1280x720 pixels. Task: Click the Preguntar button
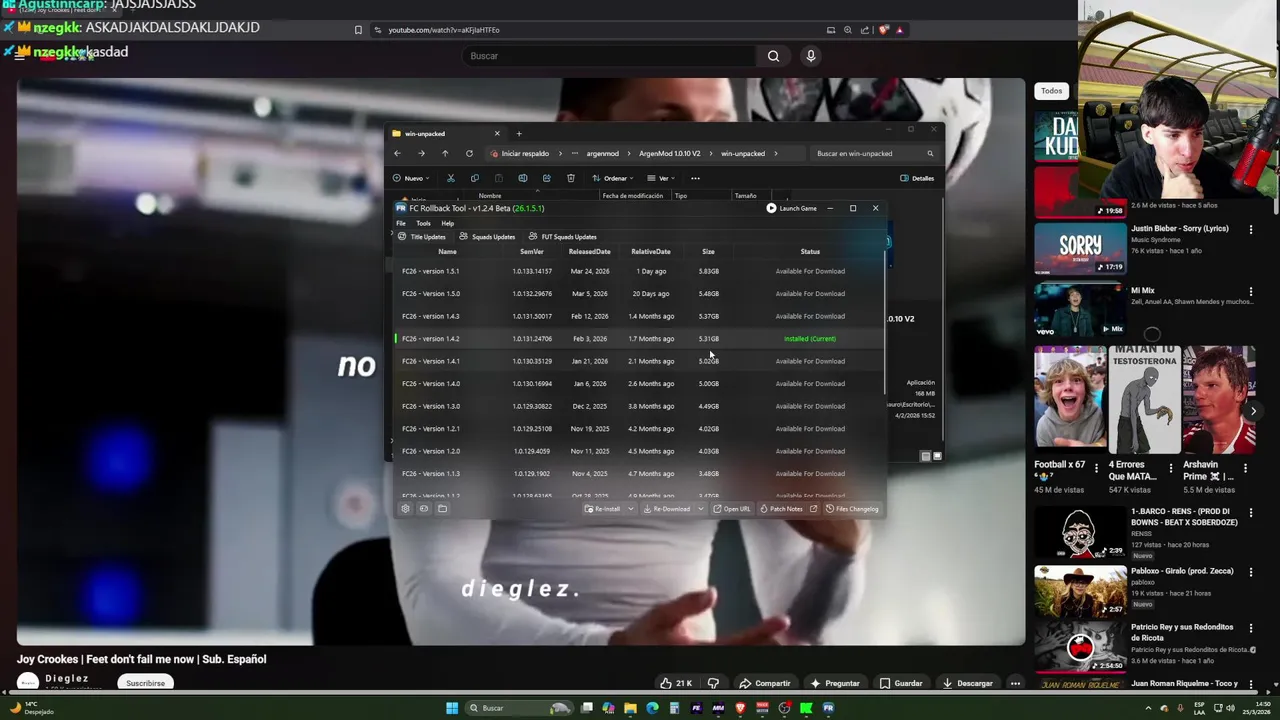(x=835, y=683)
